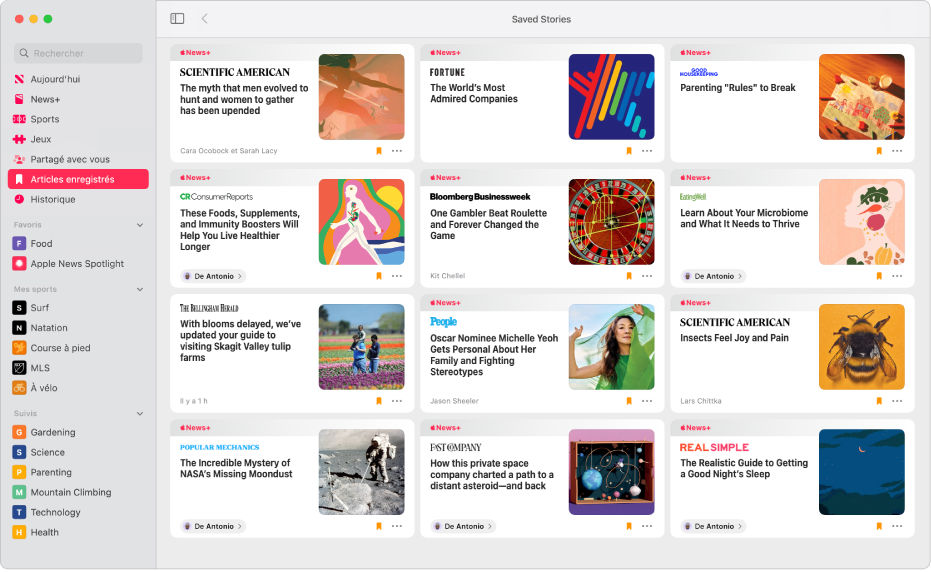Viewport: 931px width, 572px height.
Task: Unsave the hunt and gather myth story
Action: point(379,151)
